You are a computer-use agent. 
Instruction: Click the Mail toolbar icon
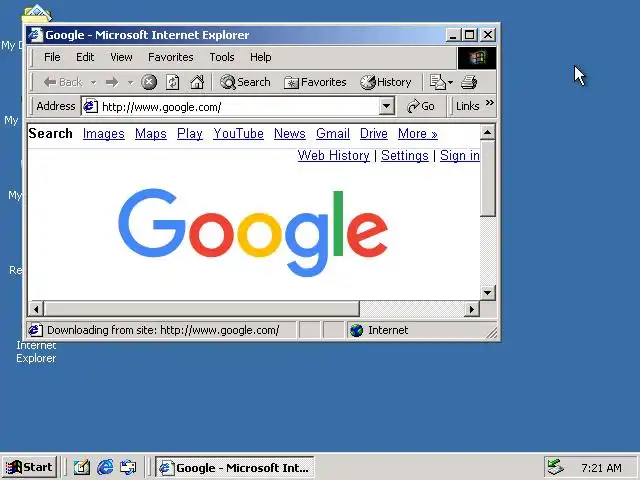pyautogui.click(x=438, y=82)
